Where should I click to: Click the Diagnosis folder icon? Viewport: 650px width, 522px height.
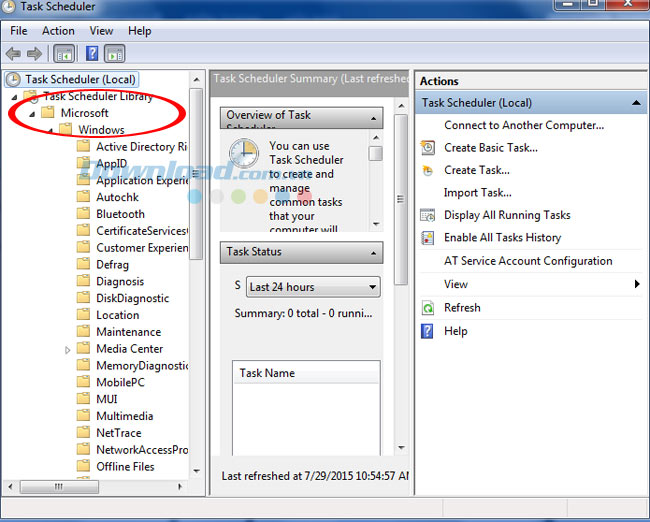[83, 281]
